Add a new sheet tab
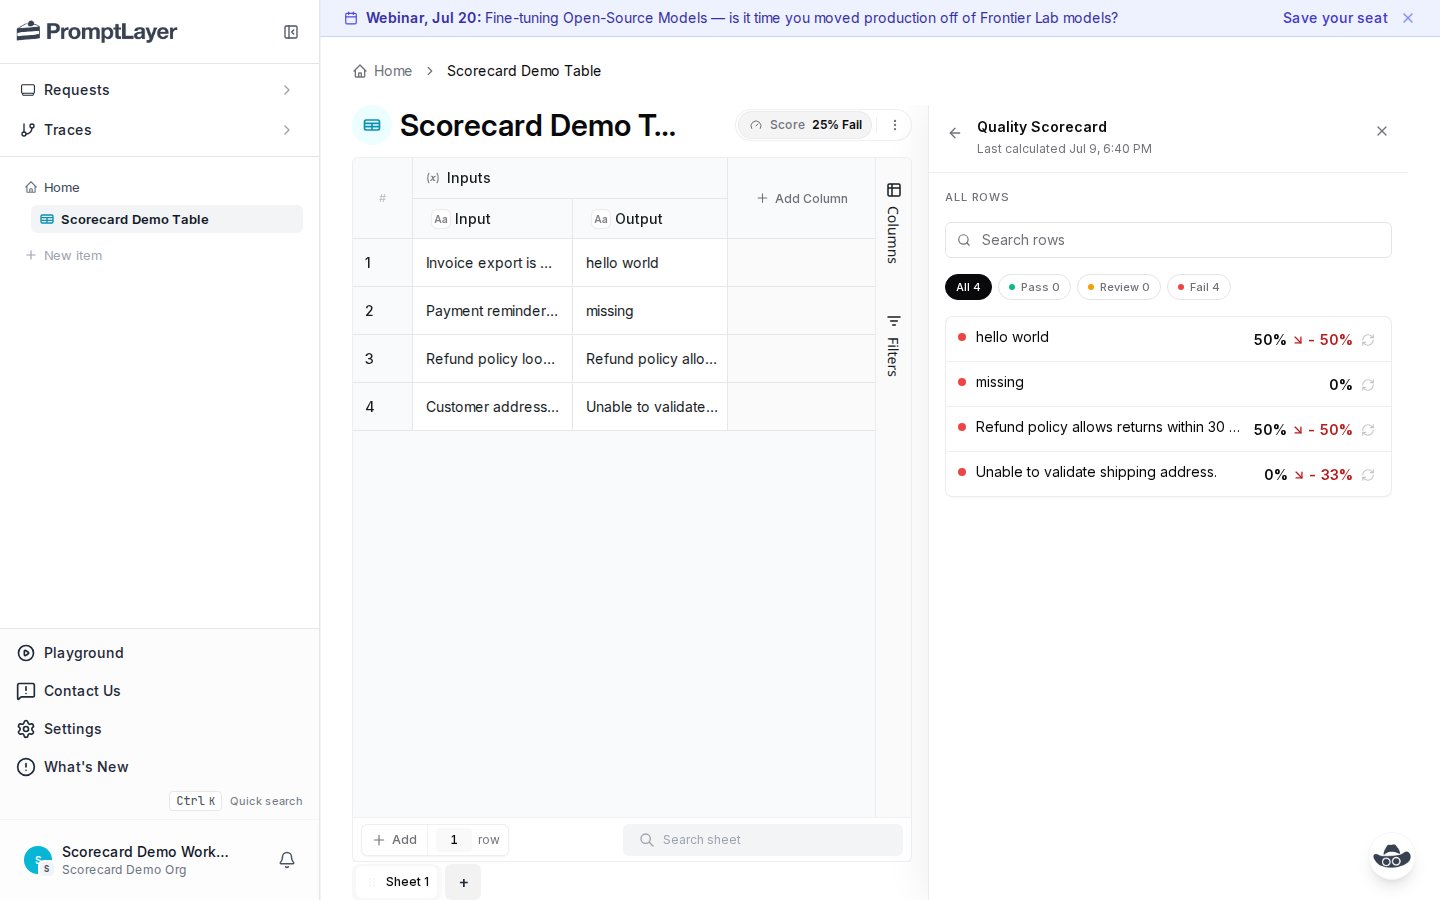 [x=463, y=882]
